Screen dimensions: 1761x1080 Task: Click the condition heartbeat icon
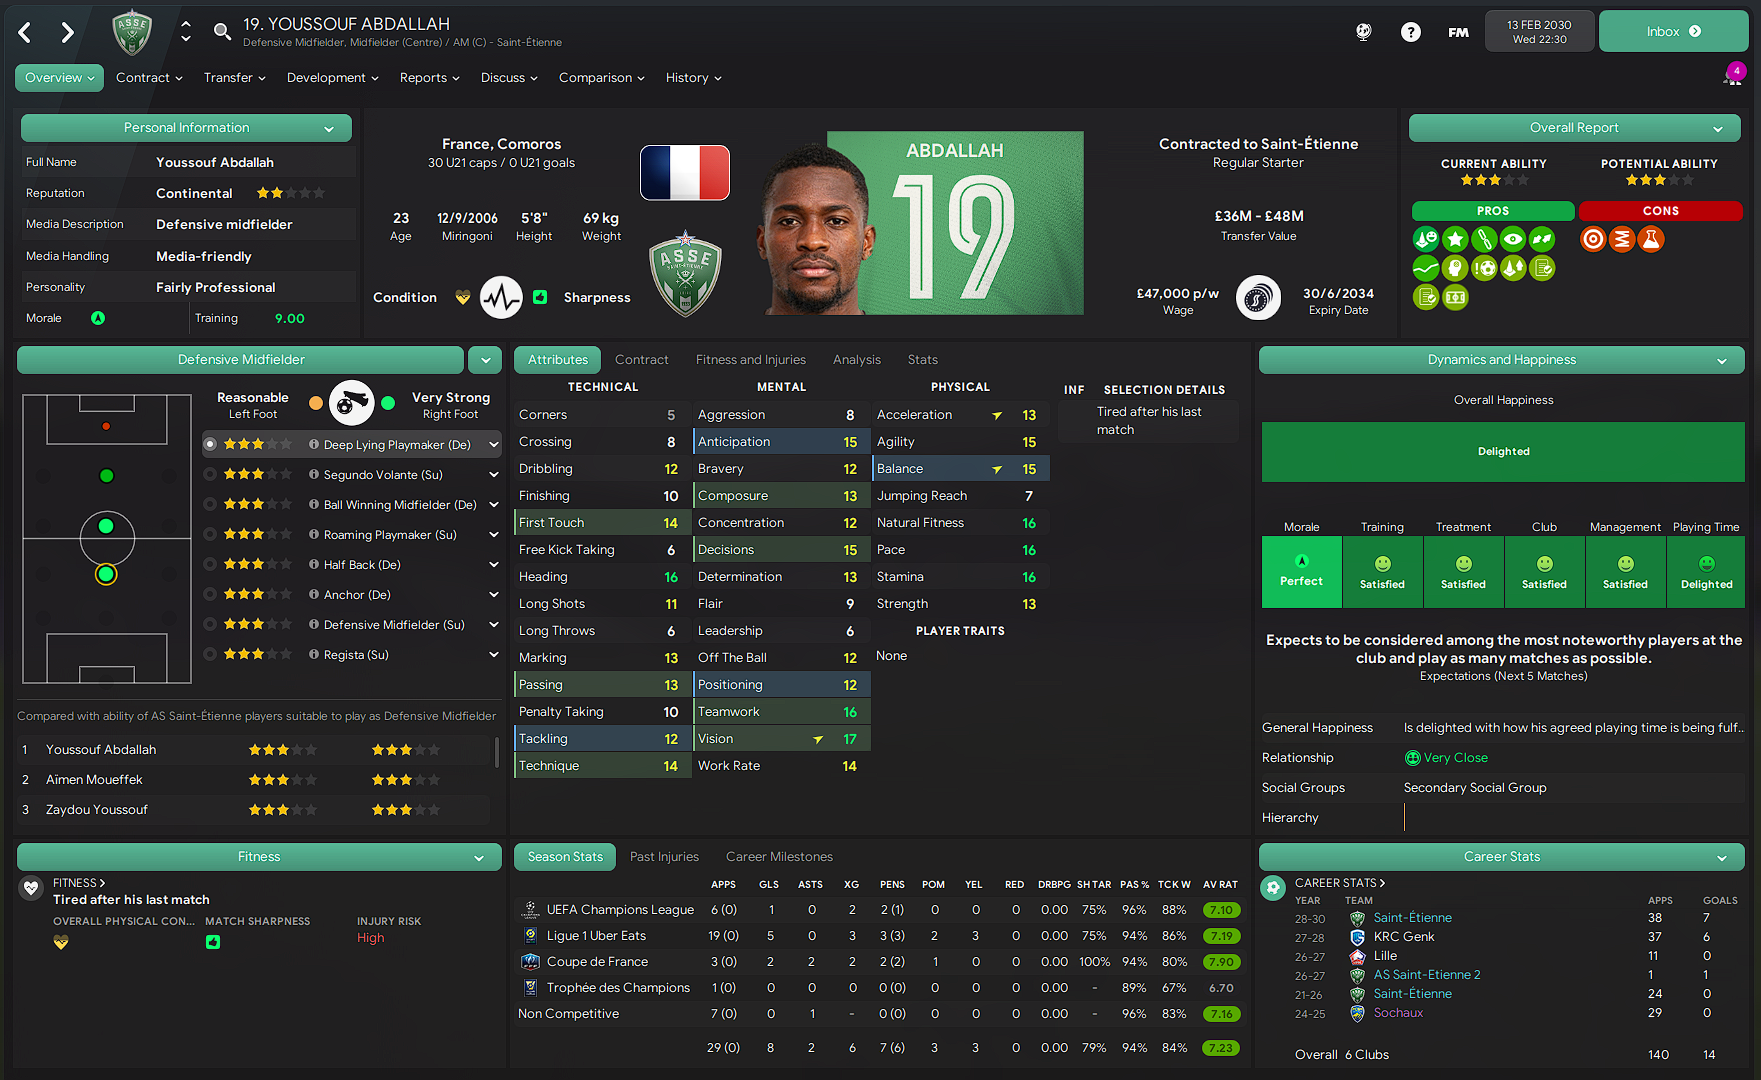[501, 297]
